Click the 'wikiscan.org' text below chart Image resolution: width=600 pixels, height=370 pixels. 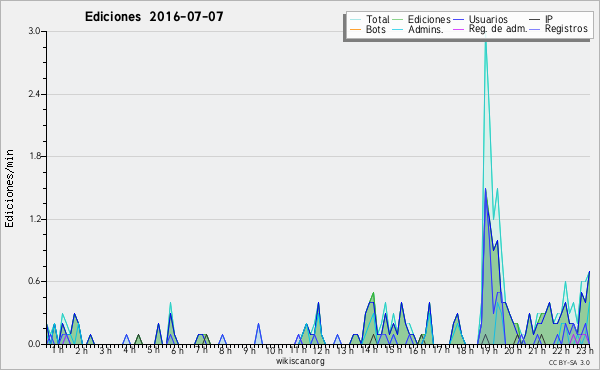tap(300, 361)
